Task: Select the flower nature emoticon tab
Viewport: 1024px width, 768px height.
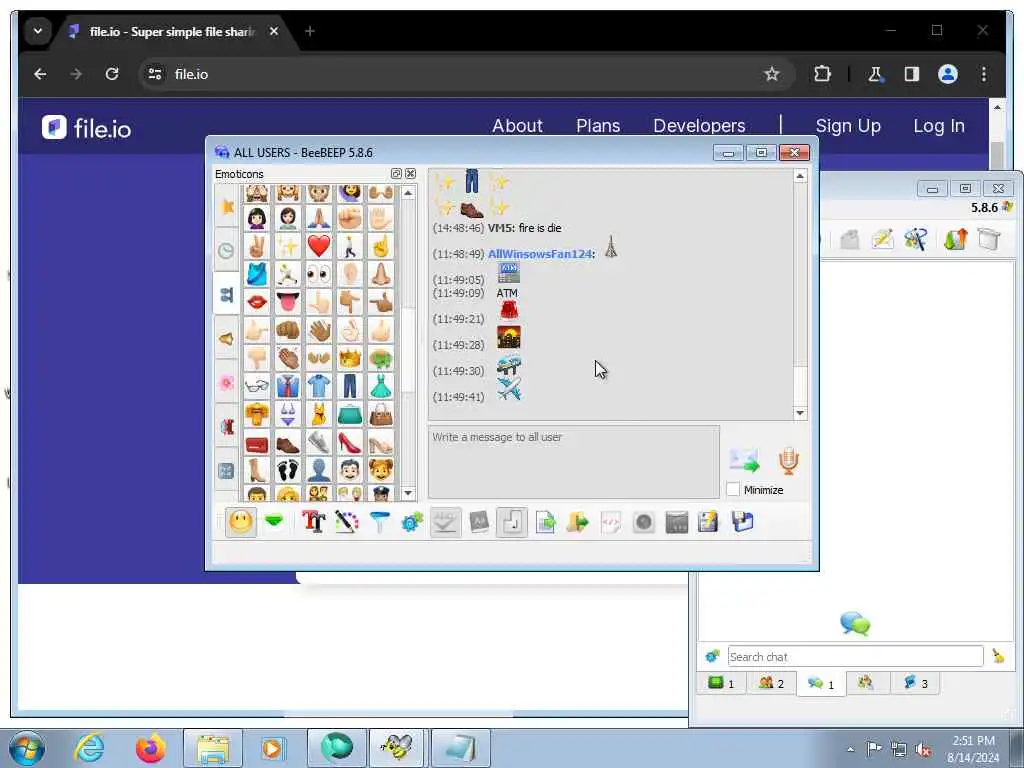Action: [x=227, y=383]
